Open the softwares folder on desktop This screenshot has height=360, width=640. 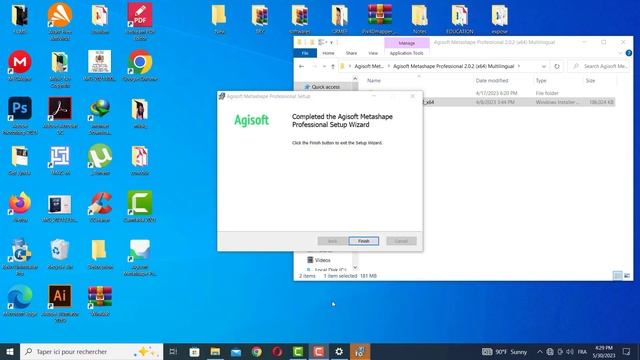(300, 19)
